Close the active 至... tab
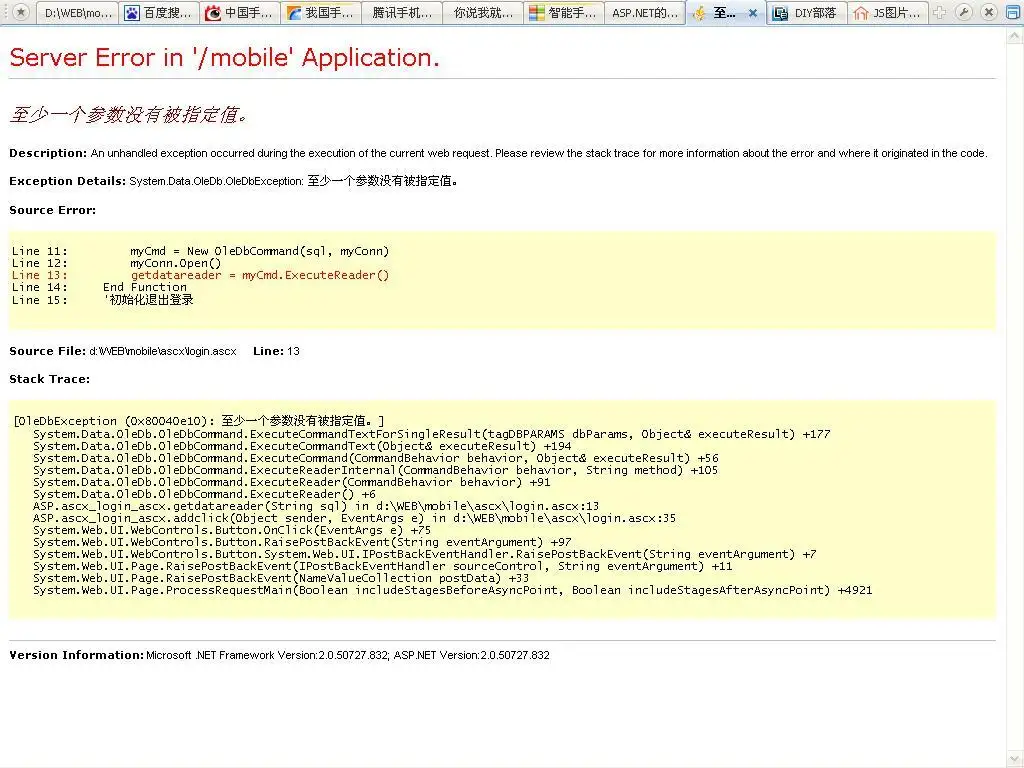 [752, 13]
